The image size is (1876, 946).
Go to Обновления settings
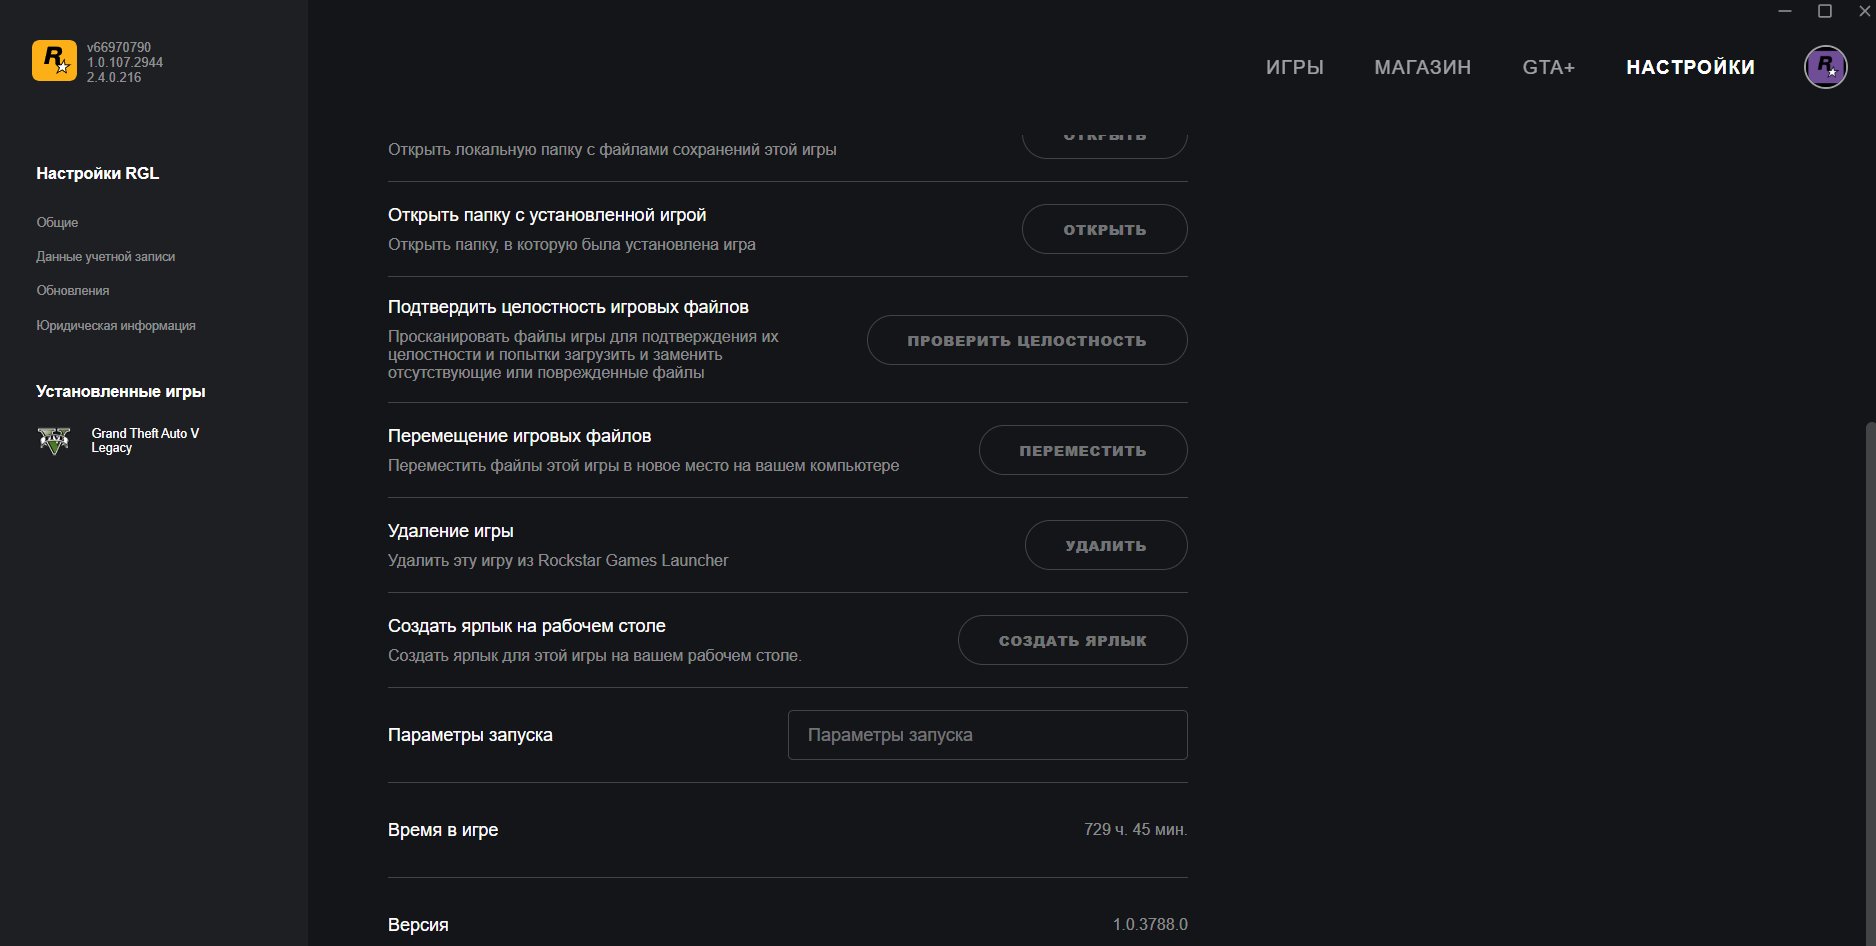click(x=73, y=290)
